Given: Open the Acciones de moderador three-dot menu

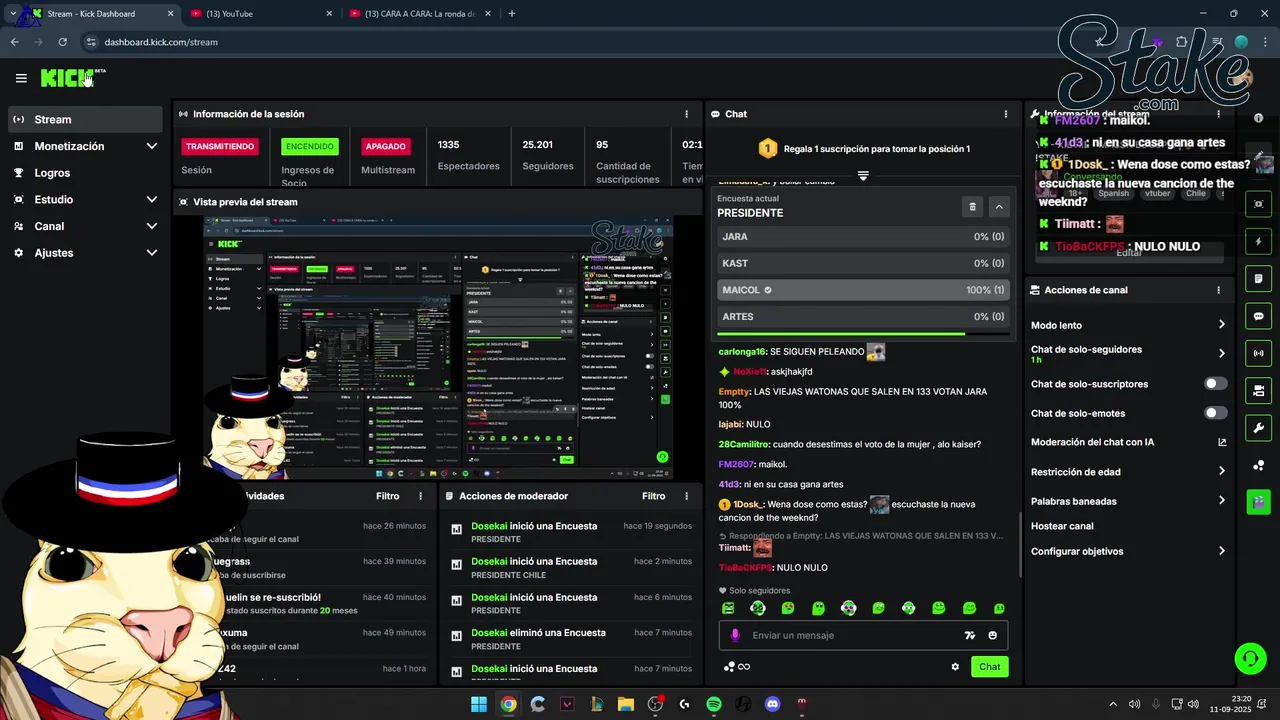Looking at the screenshot, I should [x=686, y=496].
